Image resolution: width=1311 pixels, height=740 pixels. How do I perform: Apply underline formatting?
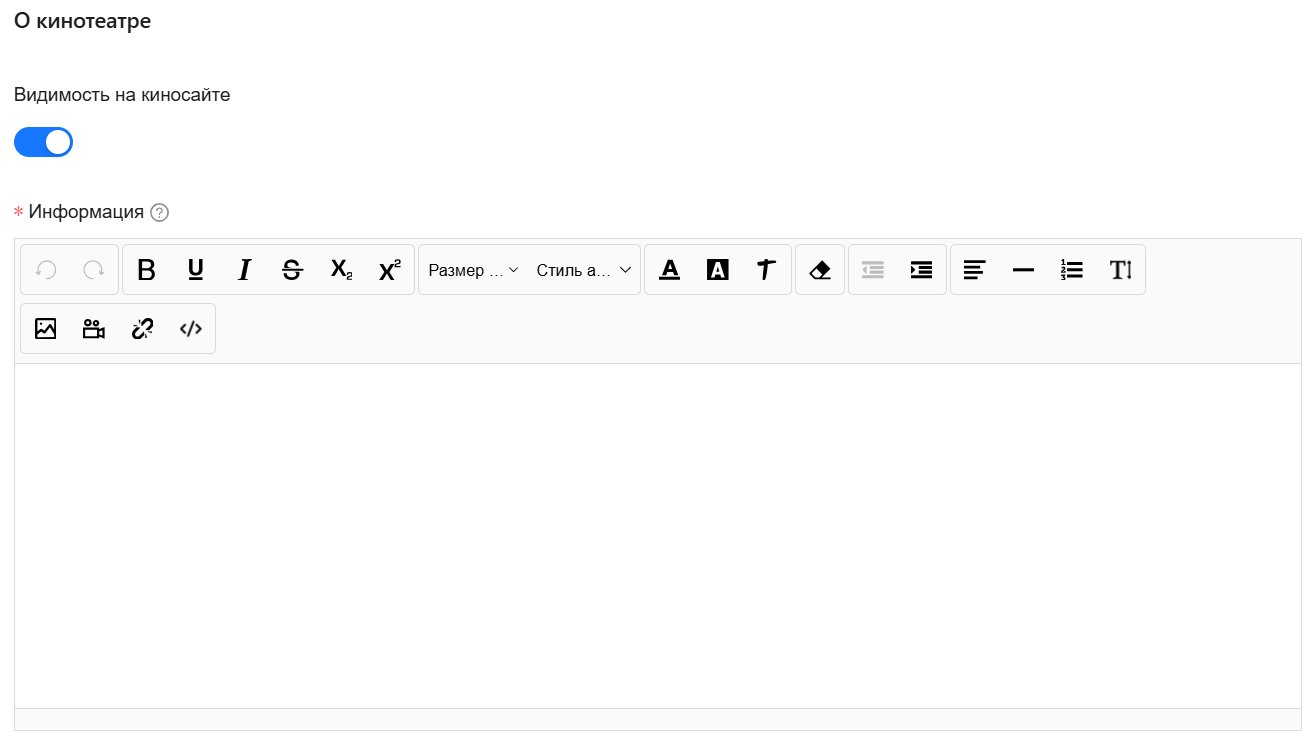(196, 270)
